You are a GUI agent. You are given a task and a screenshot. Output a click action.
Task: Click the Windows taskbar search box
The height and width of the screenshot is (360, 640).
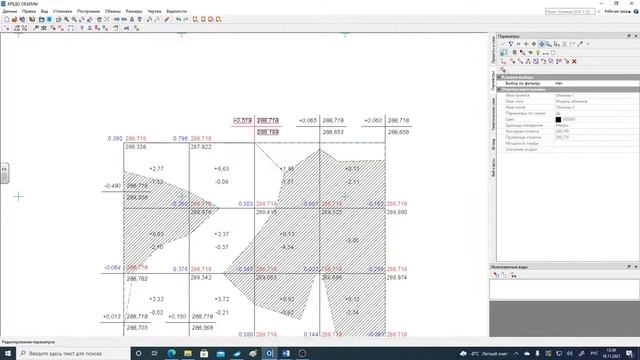[x=73, y=353]
